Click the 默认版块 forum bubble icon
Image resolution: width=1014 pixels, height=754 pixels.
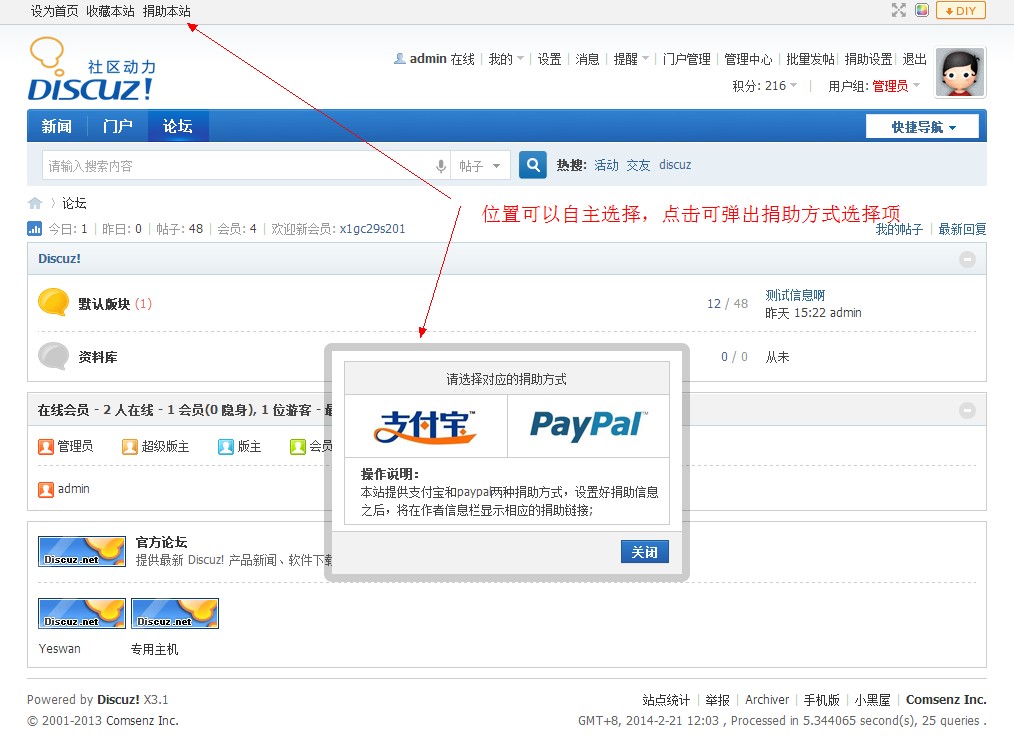click(x=53, y=302)
